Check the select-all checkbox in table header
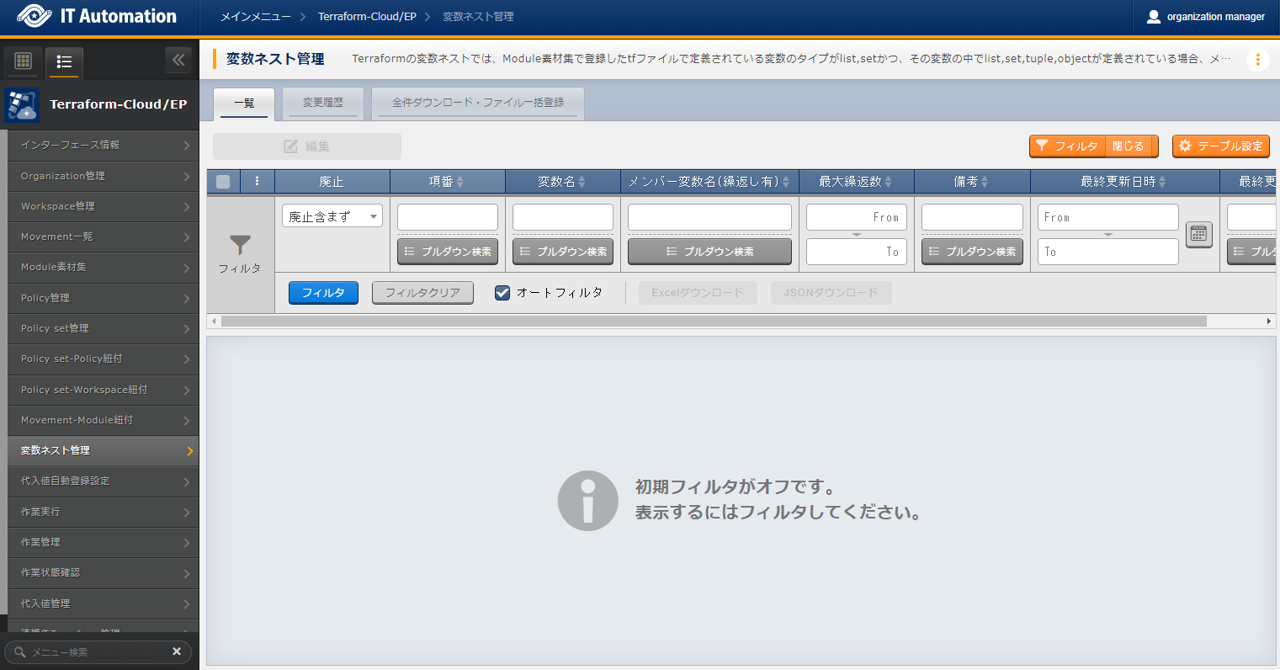Viewport: 1280px width, 670px height. [x=223, y=181]
